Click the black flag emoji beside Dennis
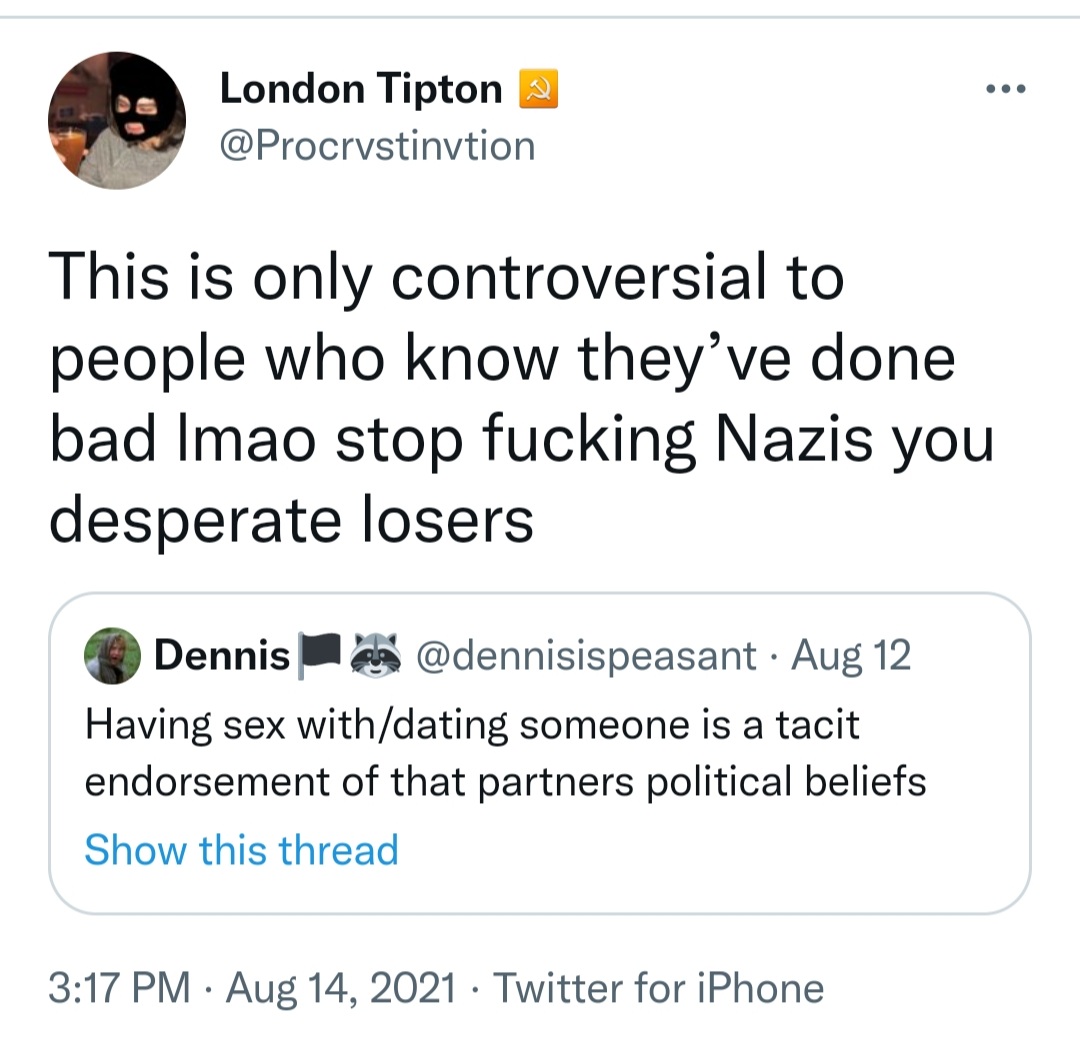 [320, 655]
